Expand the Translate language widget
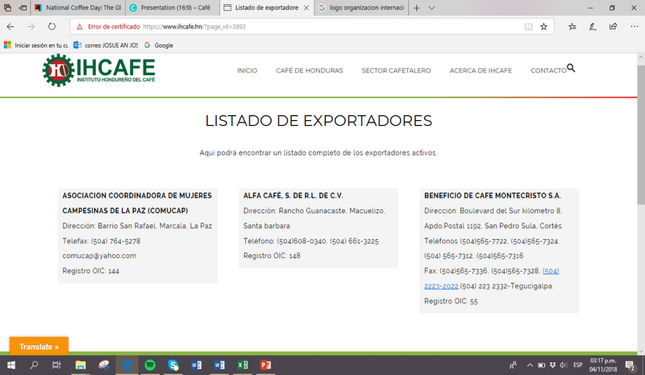The width and height of the screenshot is (645, 375). 39,347
